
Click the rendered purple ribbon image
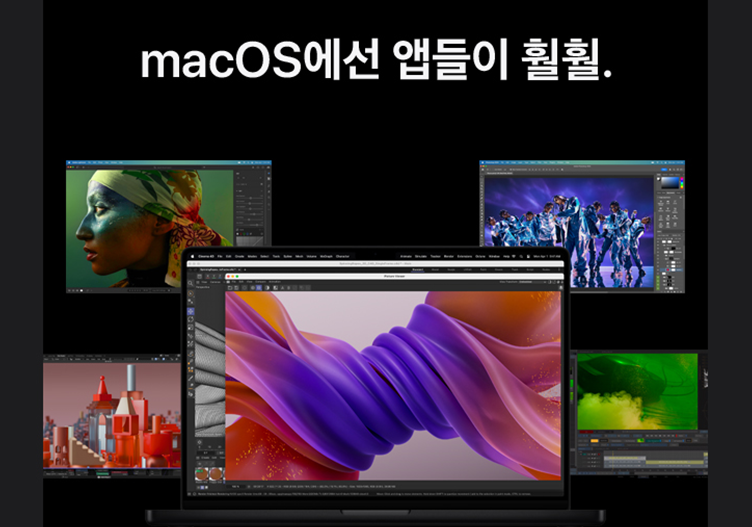pos(393,386)
